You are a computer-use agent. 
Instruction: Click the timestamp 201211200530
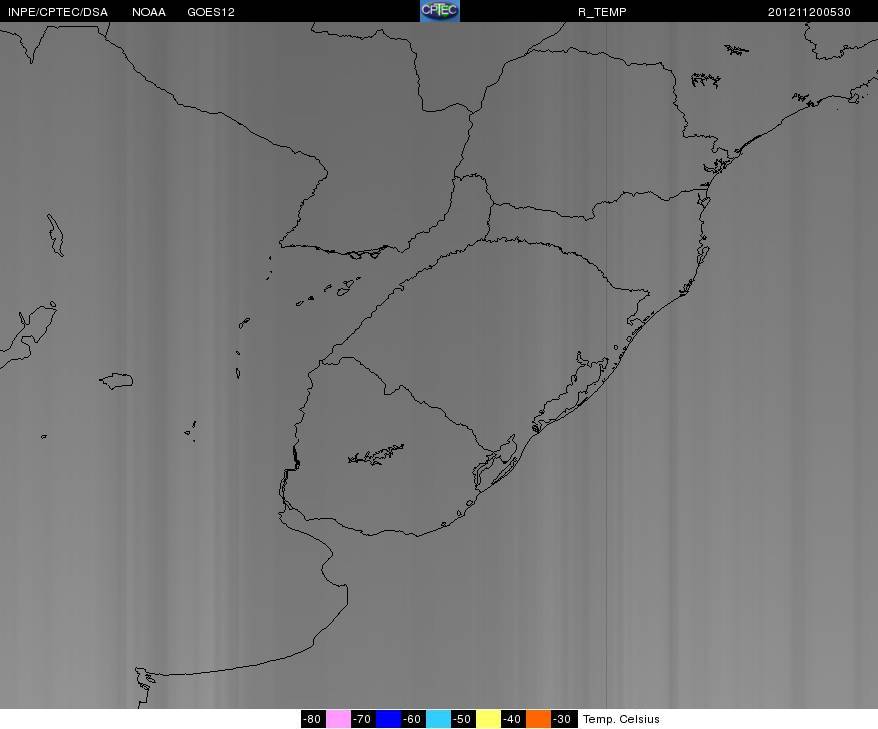pos(809,12)
